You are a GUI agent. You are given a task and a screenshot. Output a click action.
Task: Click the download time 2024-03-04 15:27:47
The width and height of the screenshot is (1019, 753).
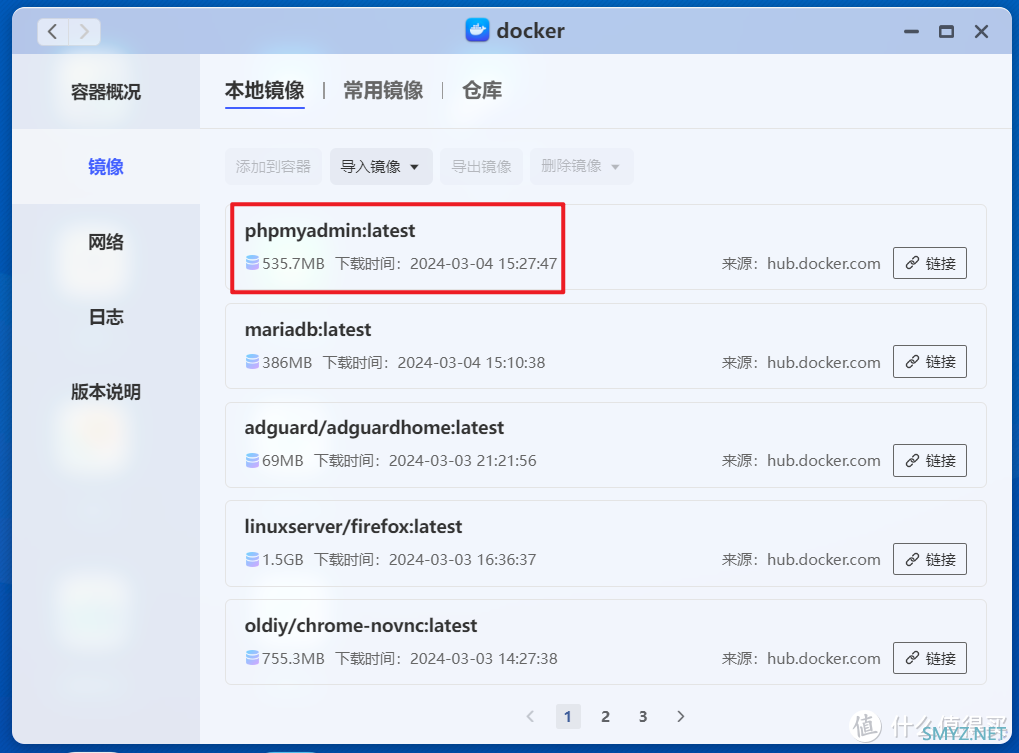pos(484,263)
